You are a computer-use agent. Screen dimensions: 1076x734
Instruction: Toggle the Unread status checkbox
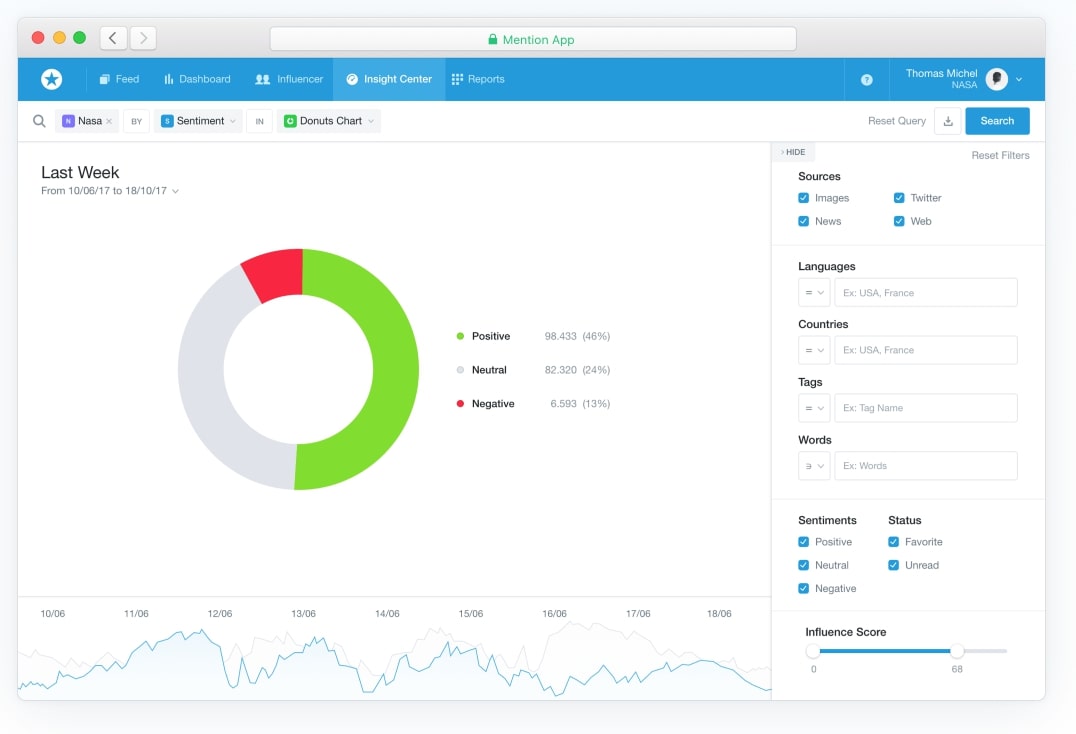pyautogui.click(x=893, y=565)
